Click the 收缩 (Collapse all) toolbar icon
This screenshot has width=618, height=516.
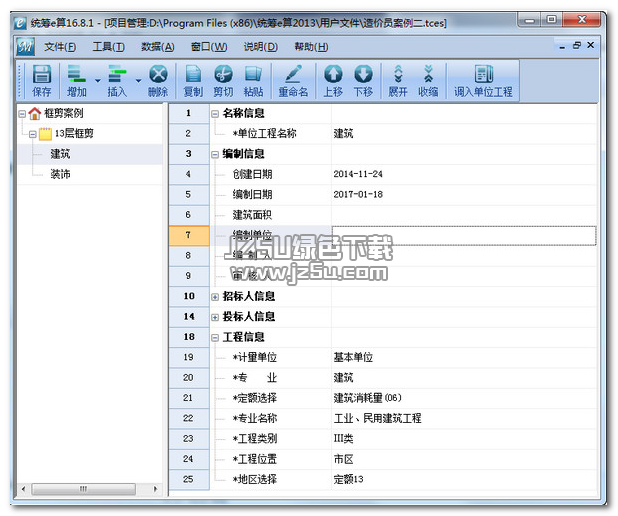coord(428,80)
